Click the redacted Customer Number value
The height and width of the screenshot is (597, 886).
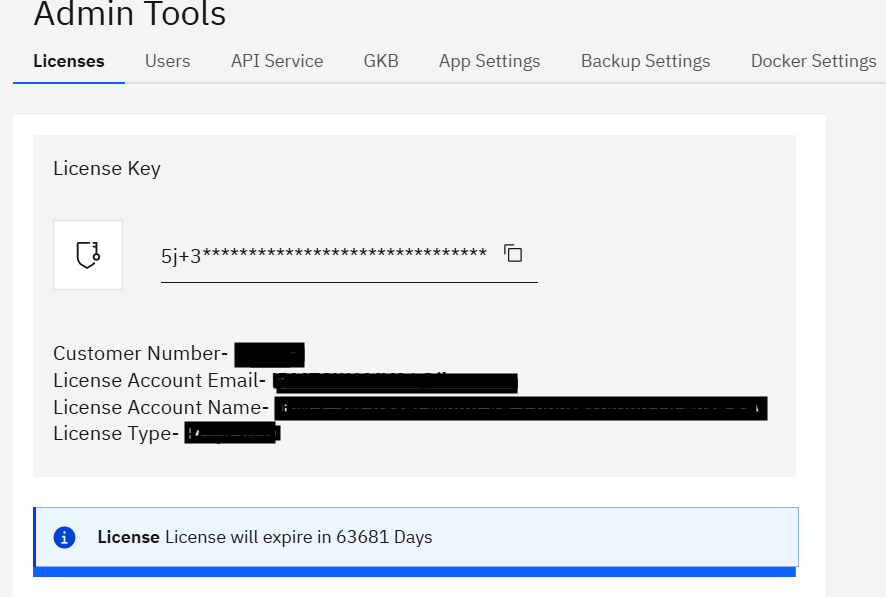pyautogui.click(x=269, y=354)
